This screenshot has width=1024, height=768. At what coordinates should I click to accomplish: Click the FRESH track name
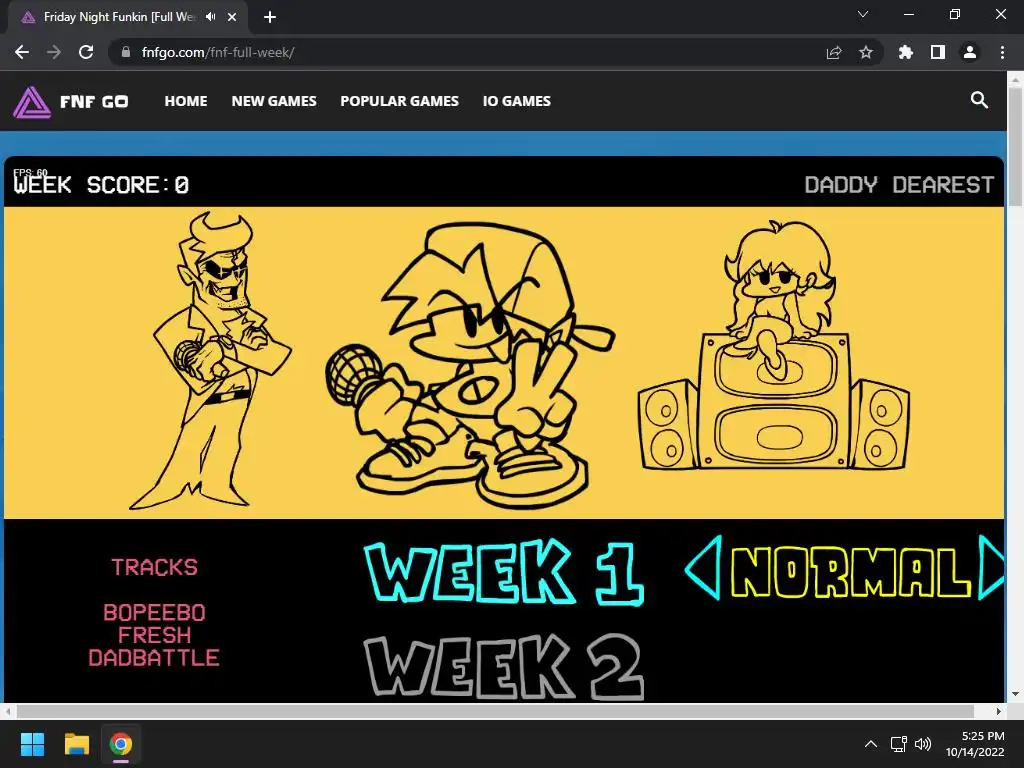pos(155,635)
